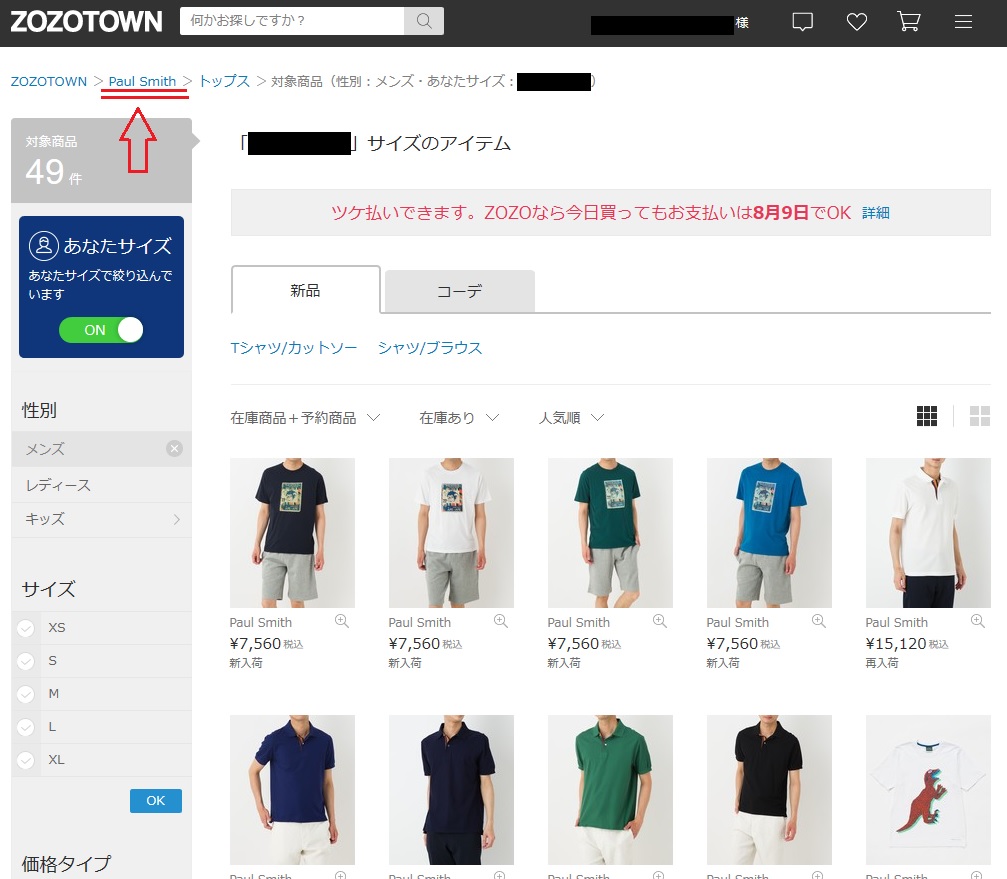Remove the メンズ filter with x icon
Image resolution: width=1007 pixels, height=879 pixels.
174,449
